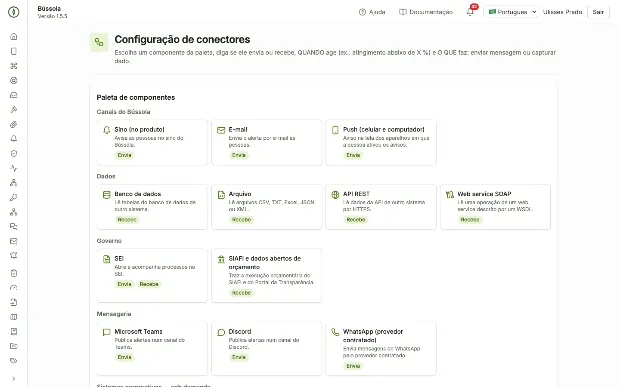Open the gauge speedometer sidebar icon
The width and height of the screenshot is (620, 387).
point(13,288)
